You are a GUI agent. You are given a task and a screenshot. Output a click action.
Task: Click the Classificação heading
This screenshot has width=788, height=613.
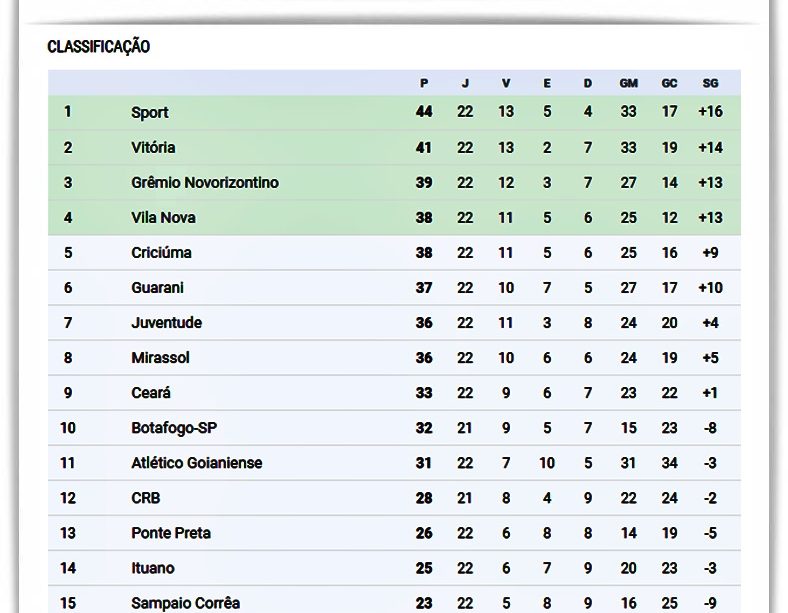98,47
